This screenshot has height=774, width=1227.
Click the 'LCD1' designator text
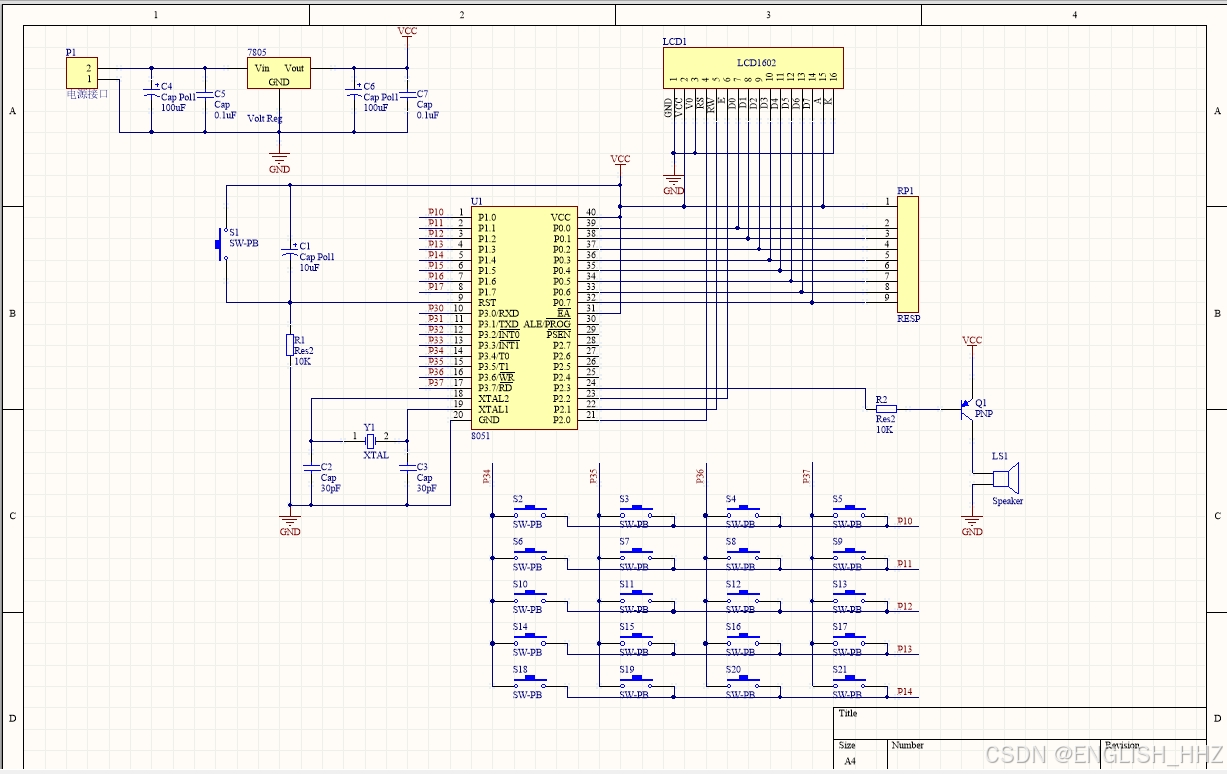click(675, 43)
